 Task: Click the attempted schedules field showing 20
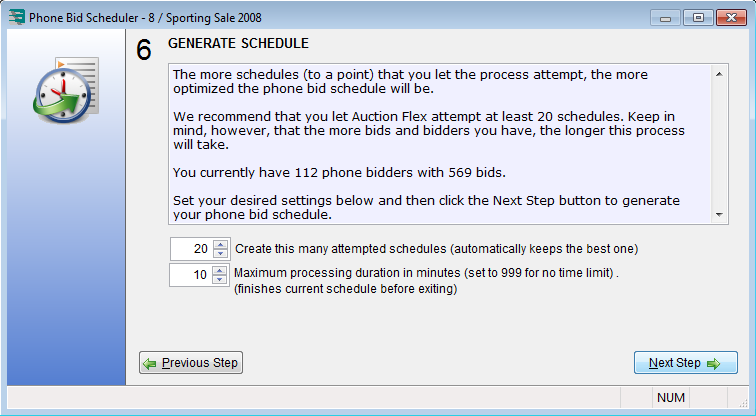(191, 249)
